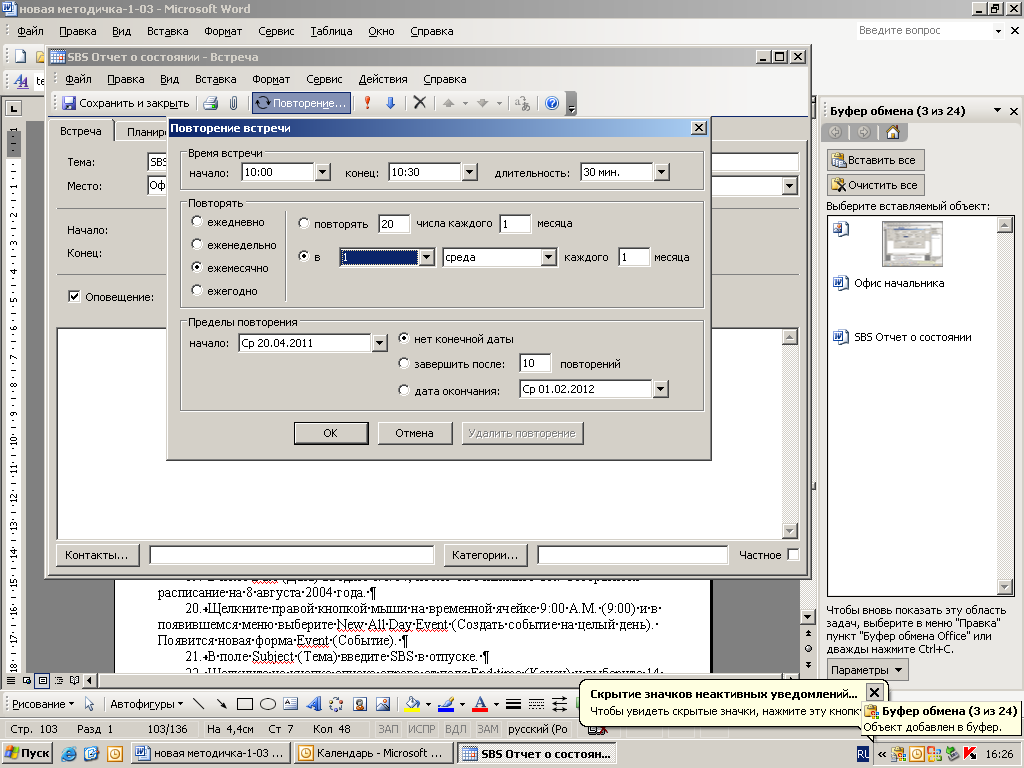Click the 'Вставить все' button
The image size is (1024, 768).
875,160
